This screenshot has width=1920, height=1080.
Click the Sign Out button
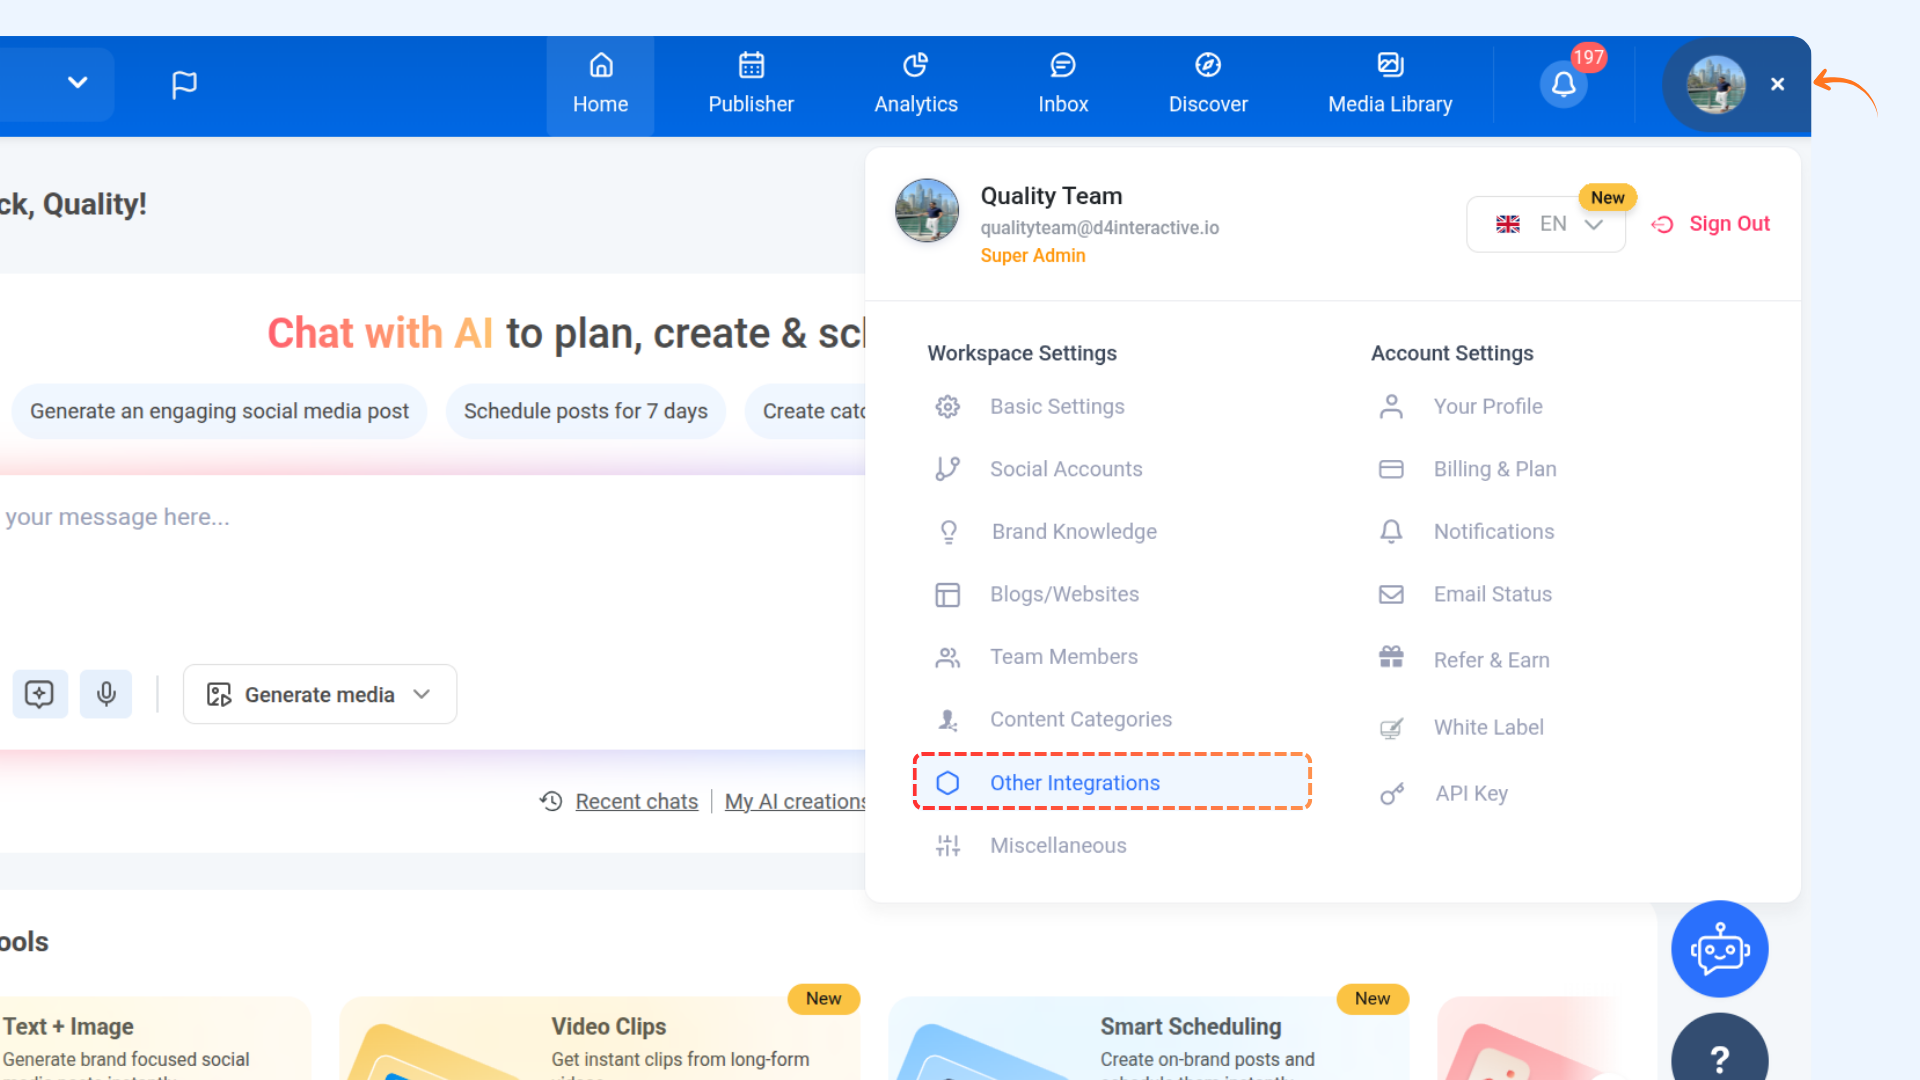point(1711,224)
